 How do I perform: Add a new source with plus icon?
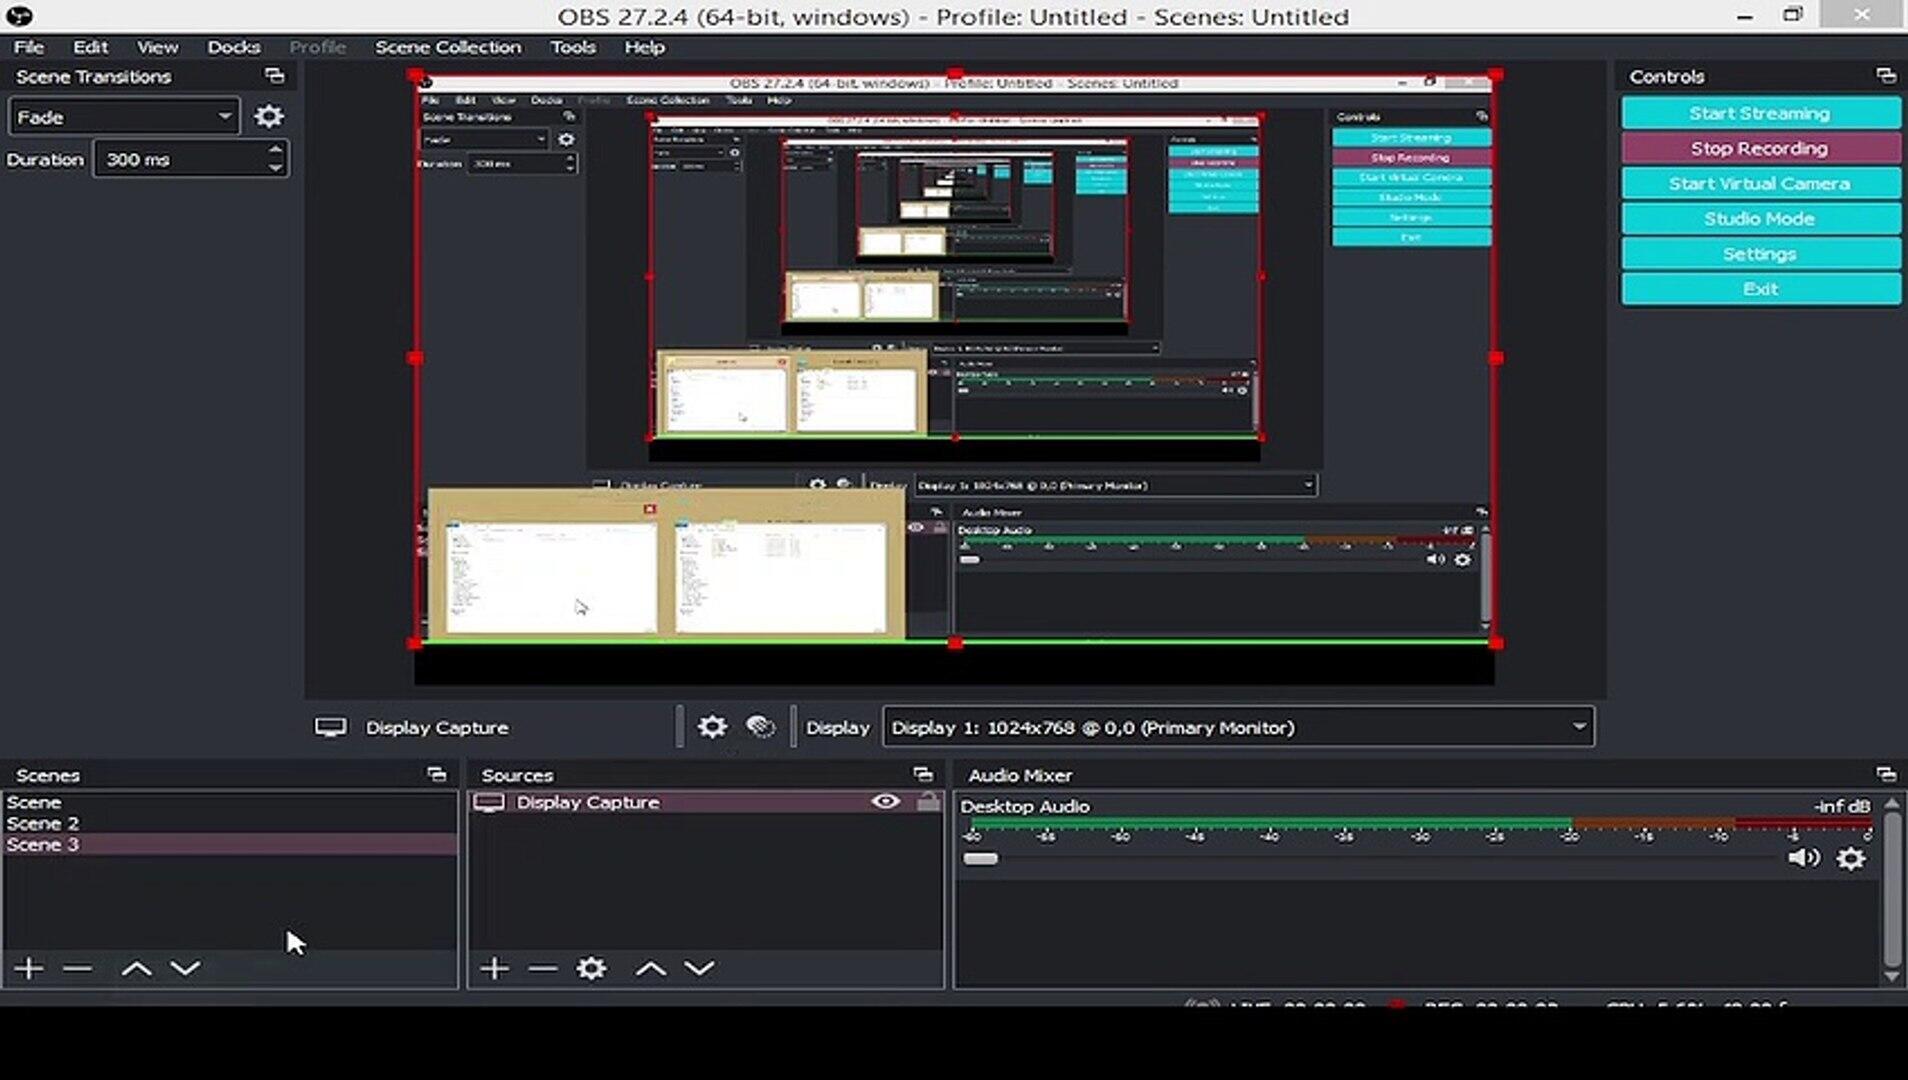coord(494,968)
